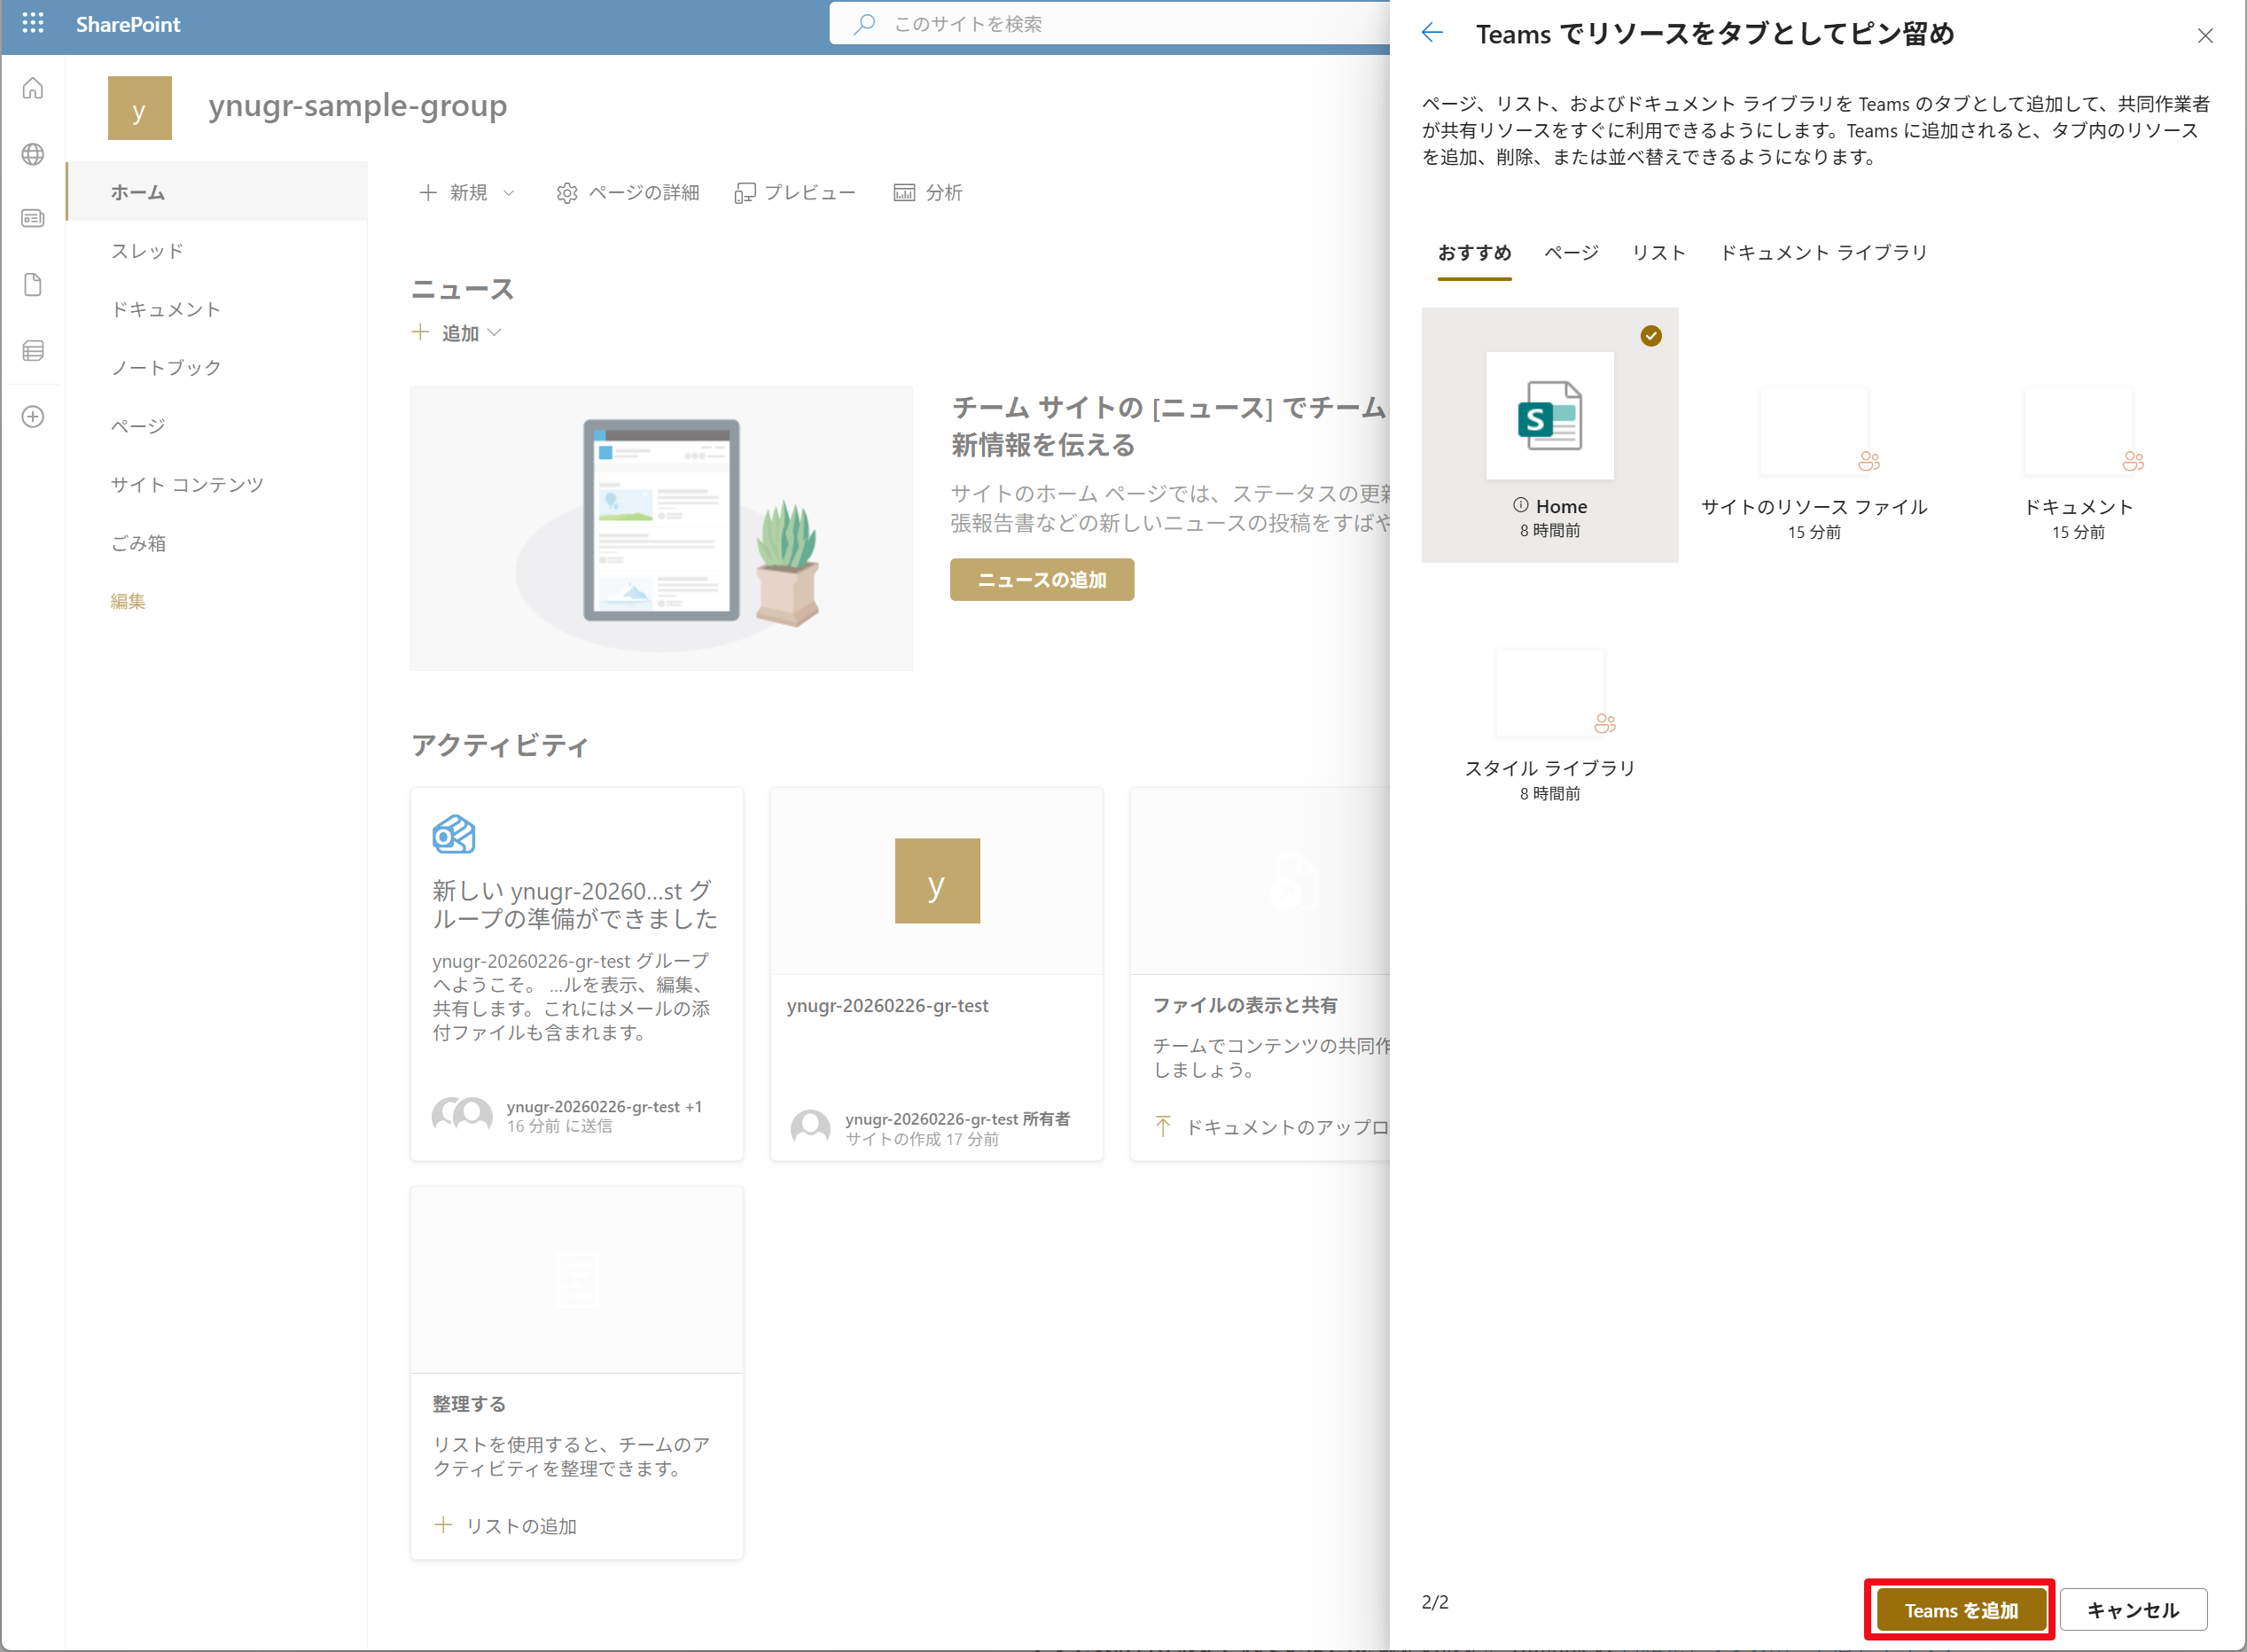Open the SharePoint app launcher waffle
Screen dimensions: 2247x1652
[32, 23]
